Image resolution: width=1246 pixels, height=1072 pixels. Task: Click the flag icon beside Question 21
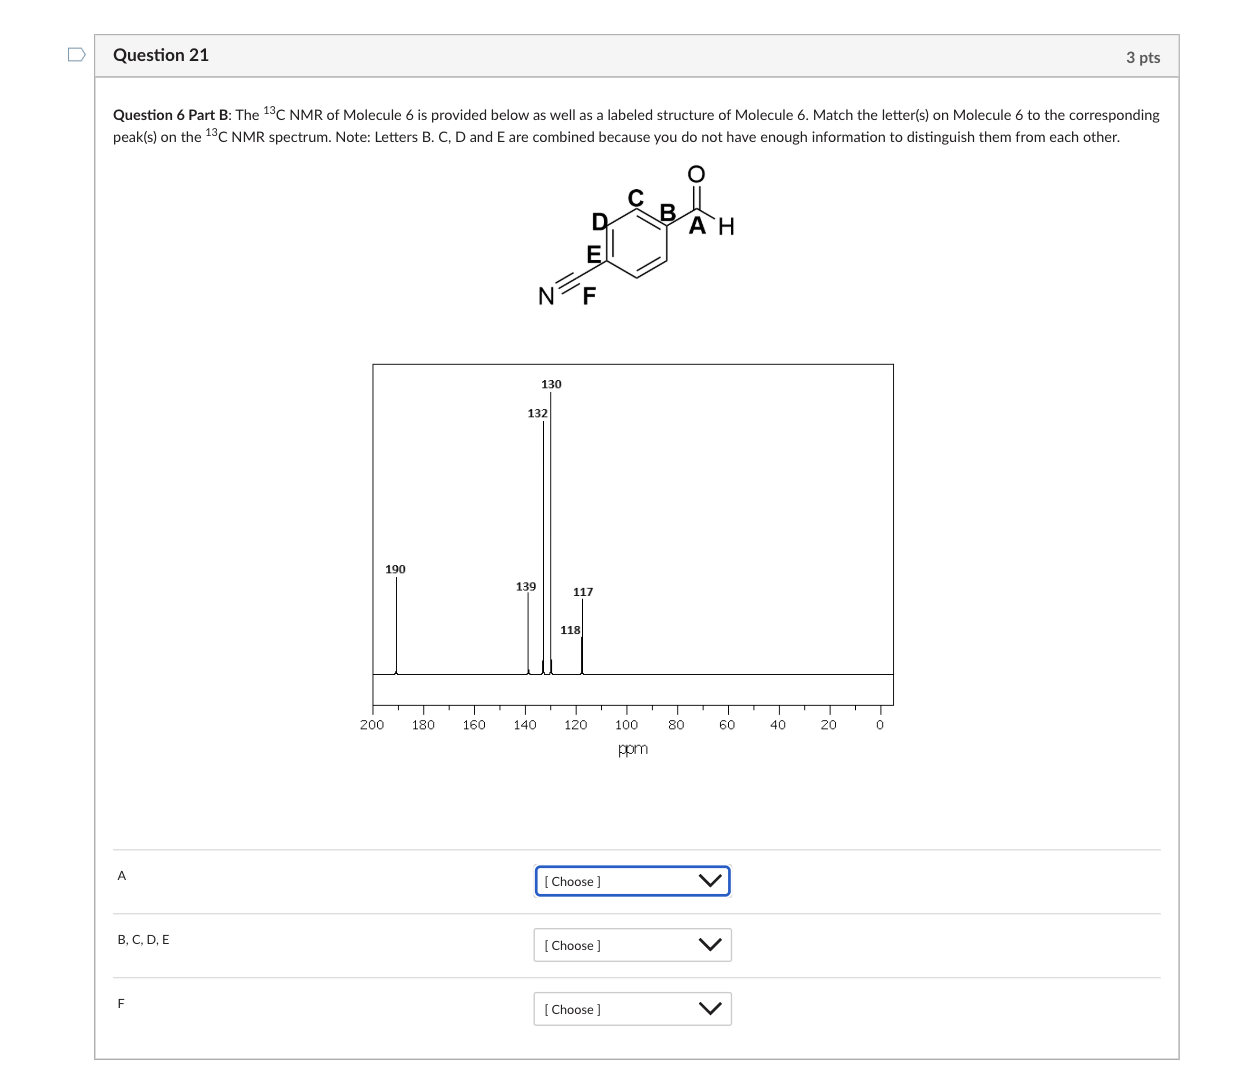(x=75, y=55)
